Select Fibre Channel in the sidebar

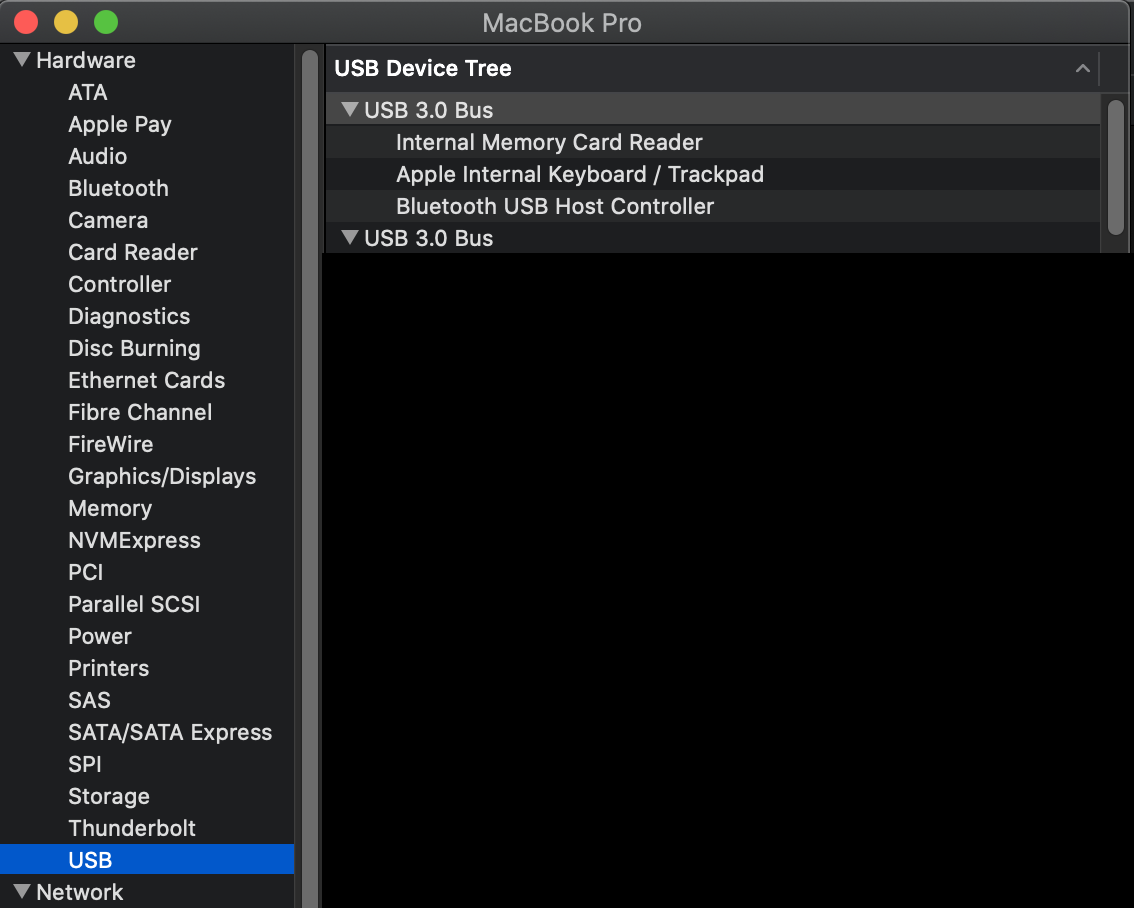140,412
